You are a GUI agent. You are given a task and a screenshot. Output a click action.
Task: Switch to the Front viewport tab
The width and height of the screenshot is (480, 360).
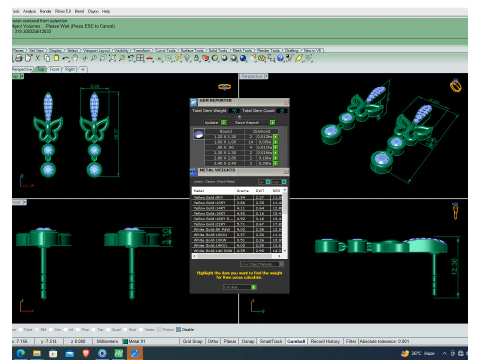tap(55, 69)
